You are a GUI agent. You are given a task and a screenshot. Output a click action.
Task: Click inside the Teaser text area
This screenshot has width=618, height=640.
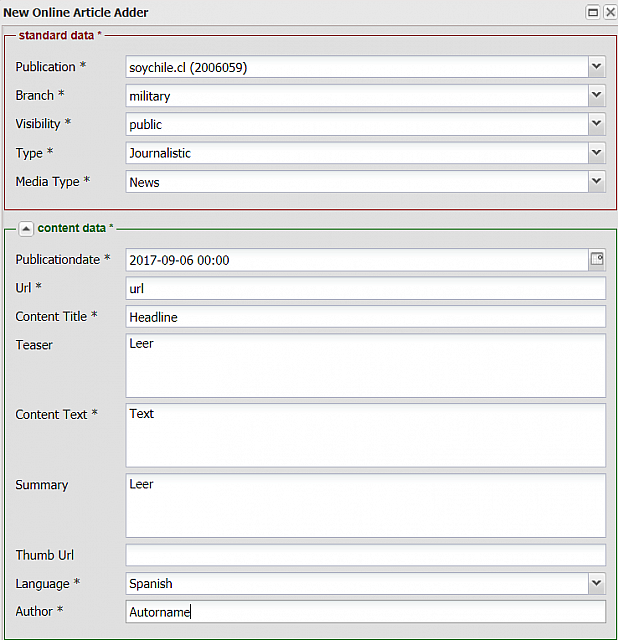pos(365,365)
